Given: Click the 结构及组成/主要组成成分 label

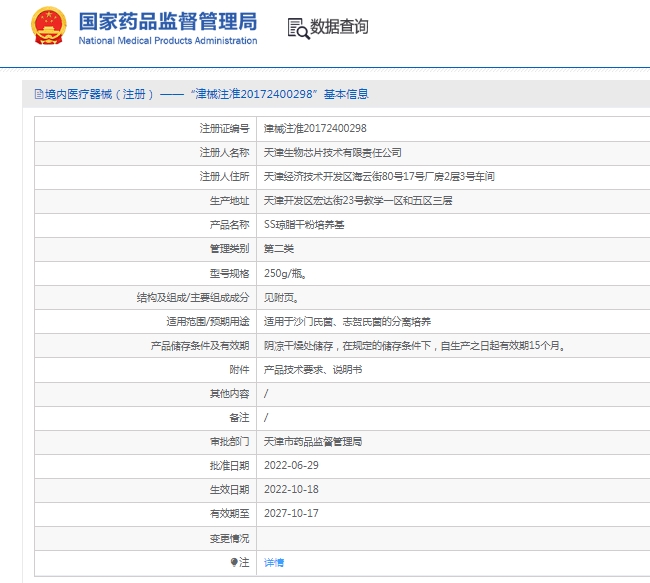Looking at the screenshot, I should click(x=193, y=297).
